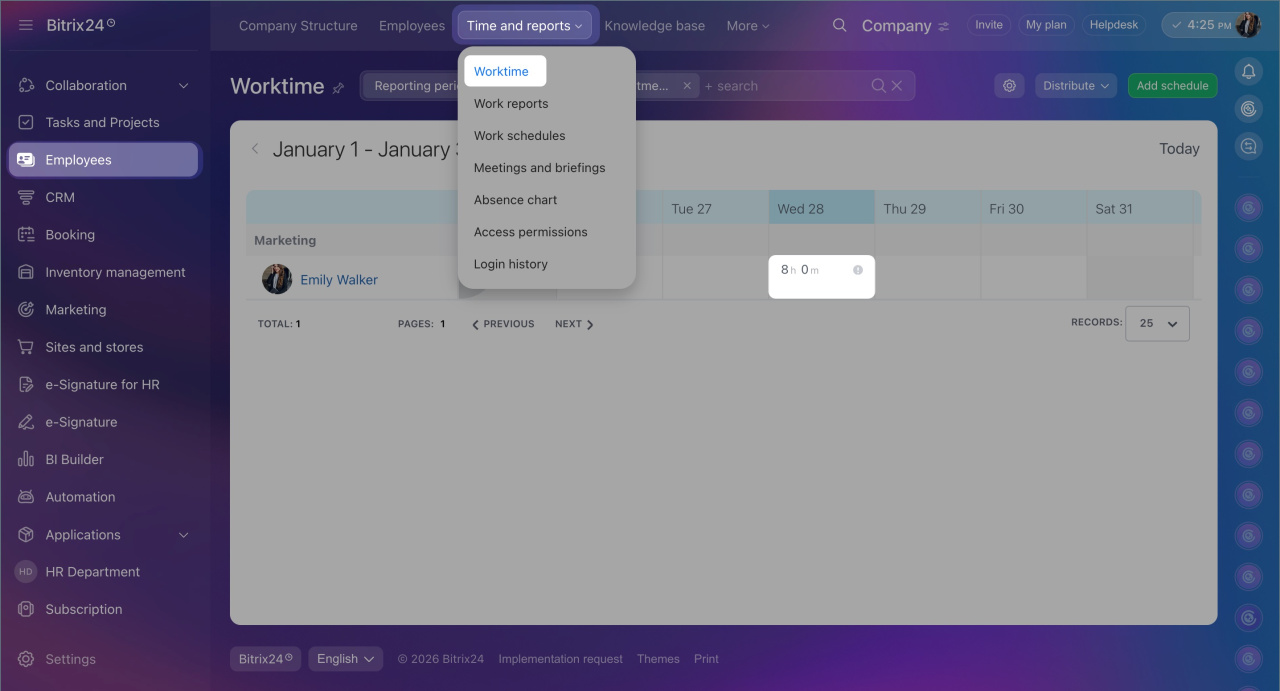Open the Distribute dropdown
This screenshot has height=691, width=1280.
1076,86
